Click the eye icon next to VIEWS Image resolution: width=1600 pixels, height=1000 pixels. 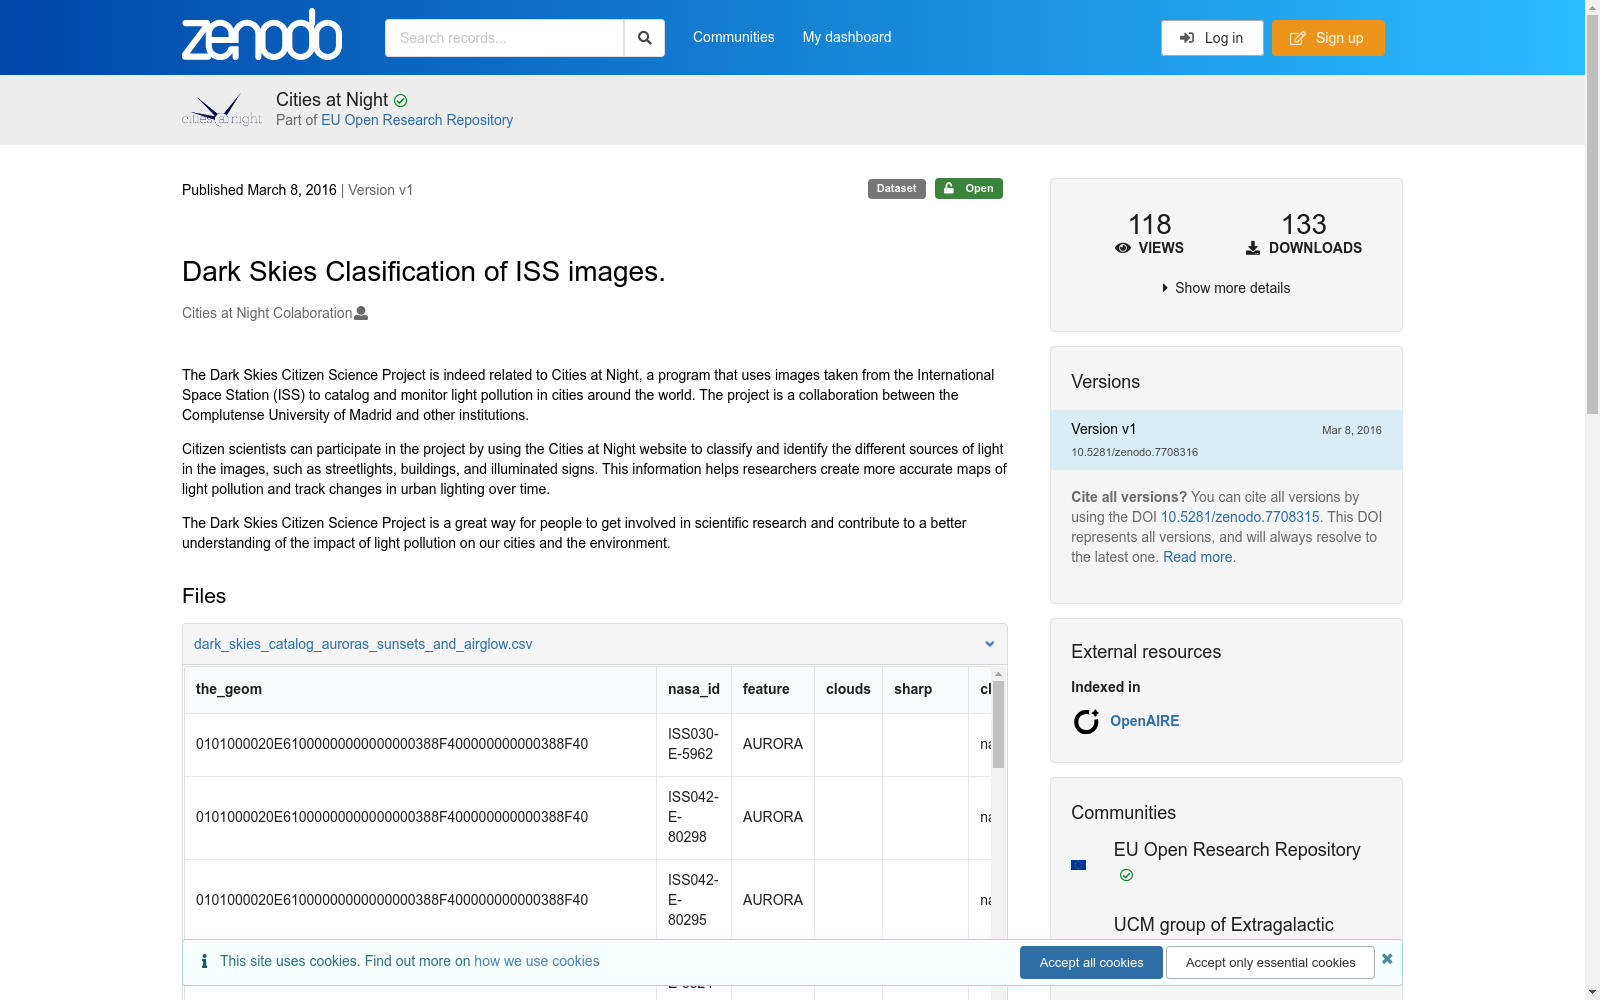pos(1123,248)
